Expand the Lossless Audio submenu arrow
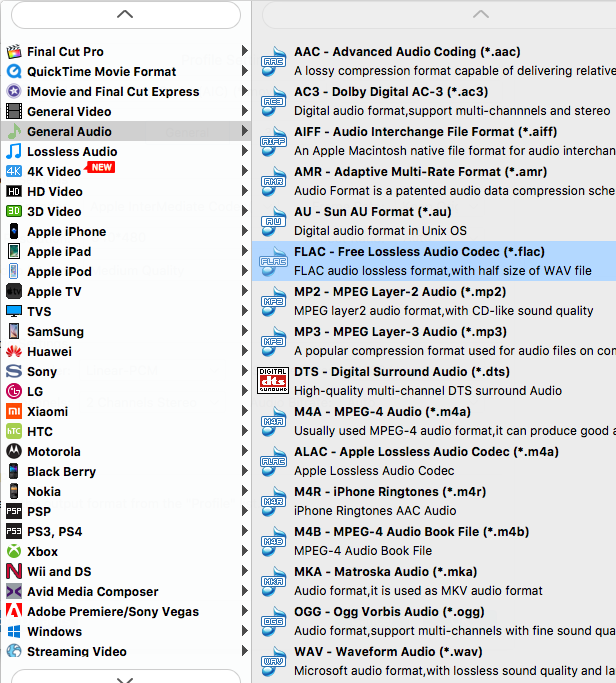Viewport: 616px width, 683px height. click(x=245, y=151)
